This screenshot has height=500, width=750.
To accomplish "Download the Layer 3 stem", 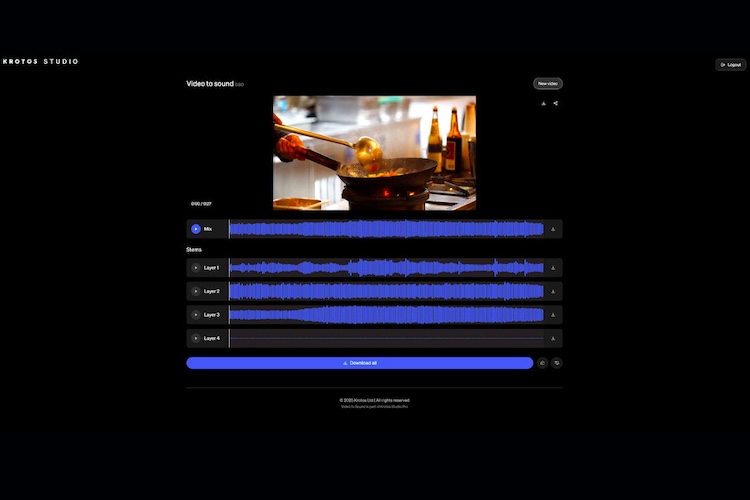I will 553,315.
